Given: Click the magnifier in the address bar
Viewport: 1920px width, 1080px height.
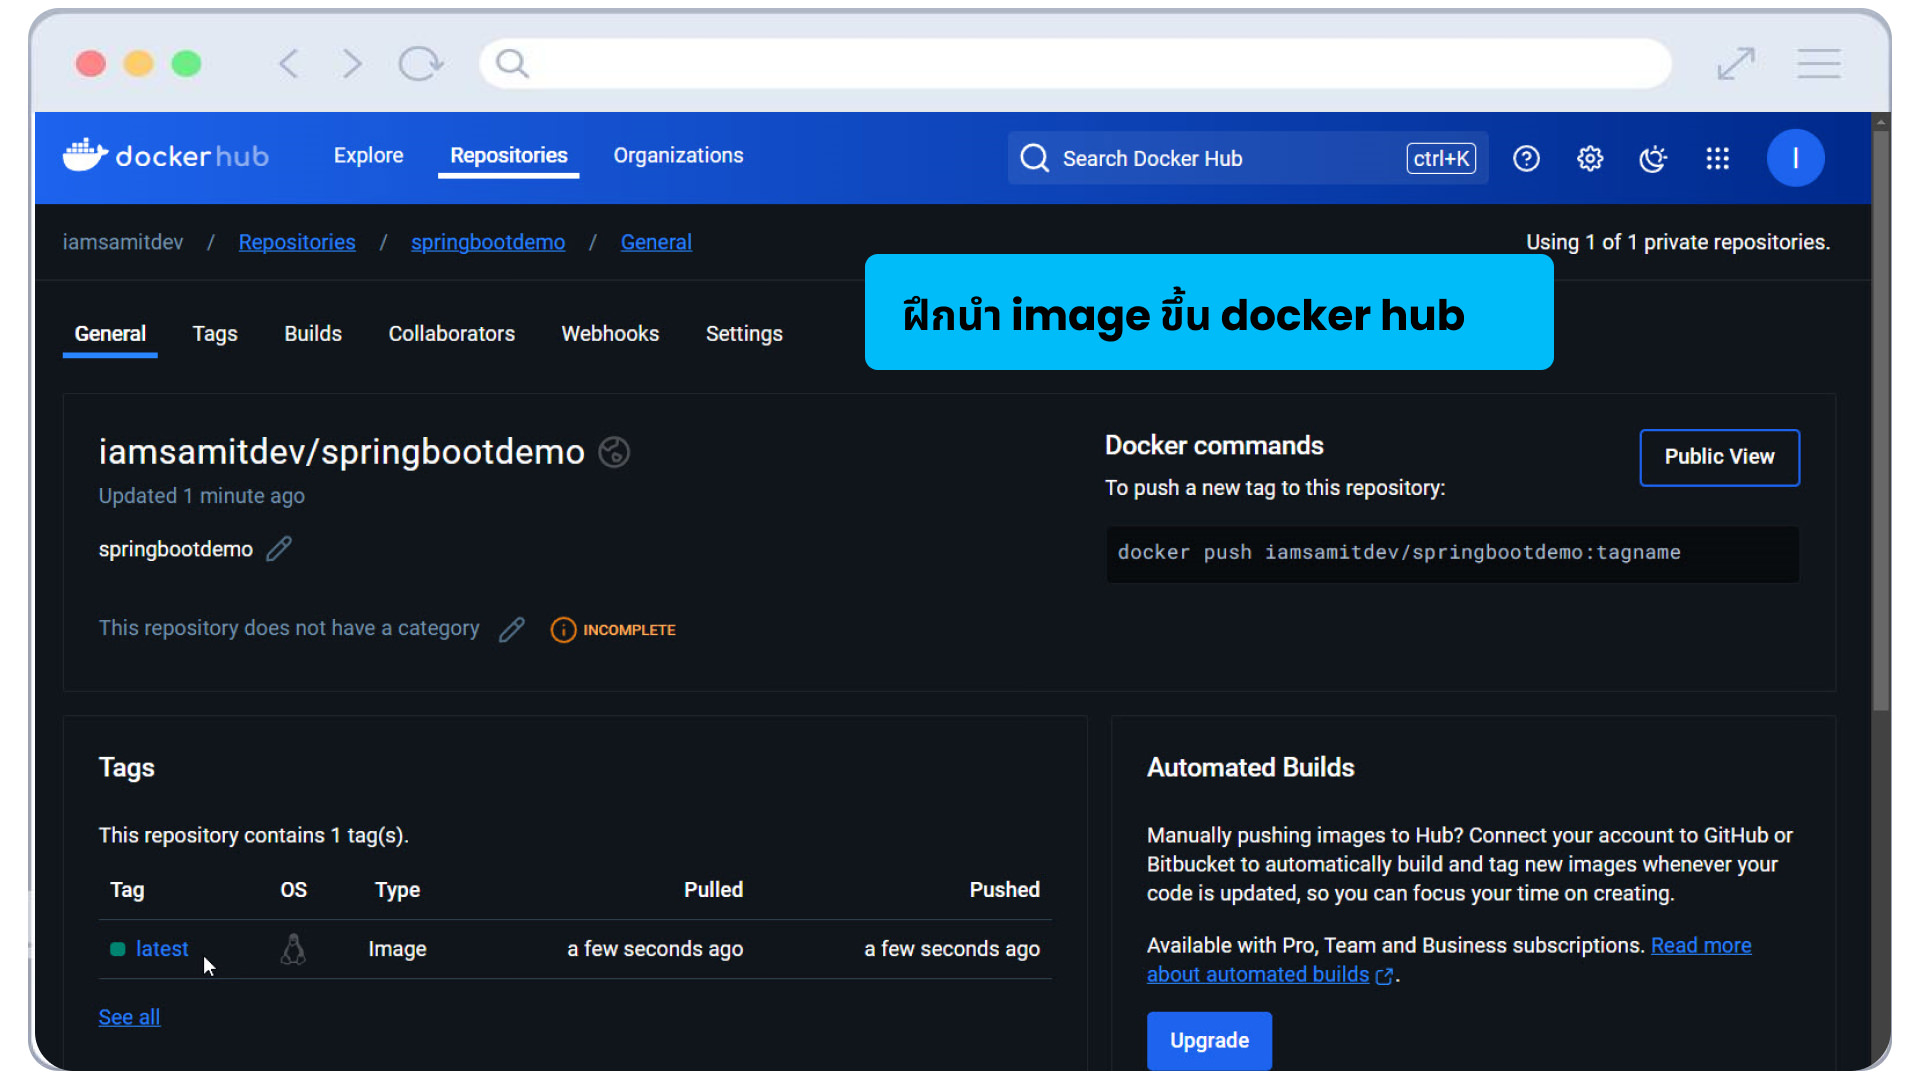Looking at the screenshot, I should pos(512,64).
